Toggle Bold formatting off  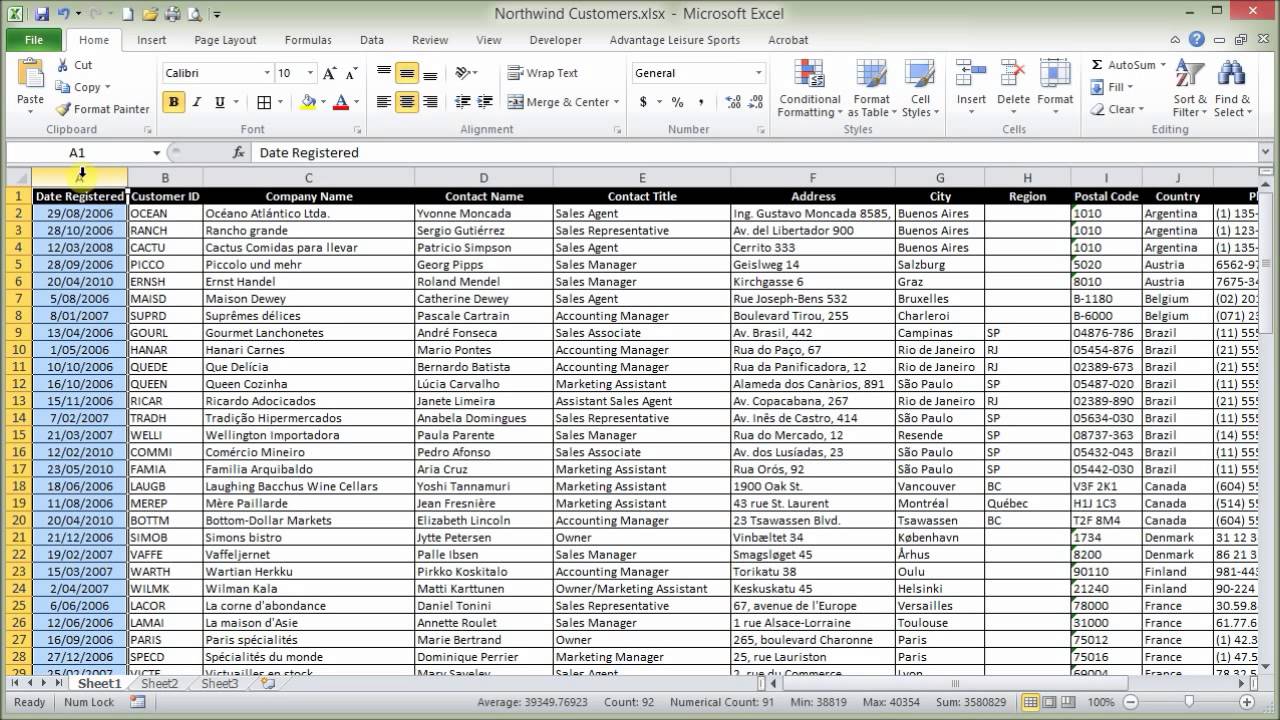(x=175, y=102)
